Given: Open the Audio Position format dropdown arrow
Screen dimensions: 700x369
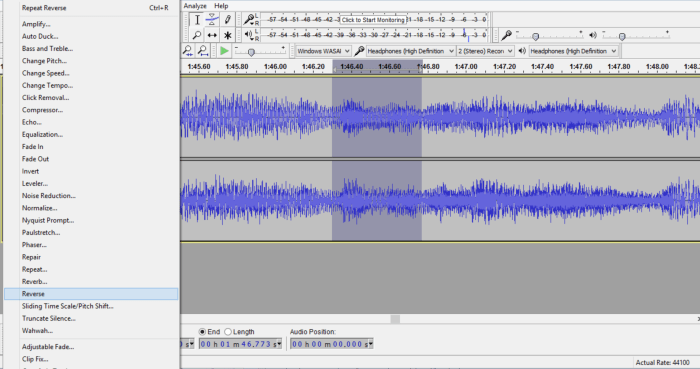Looking at the screenshot, I should 370,344.
